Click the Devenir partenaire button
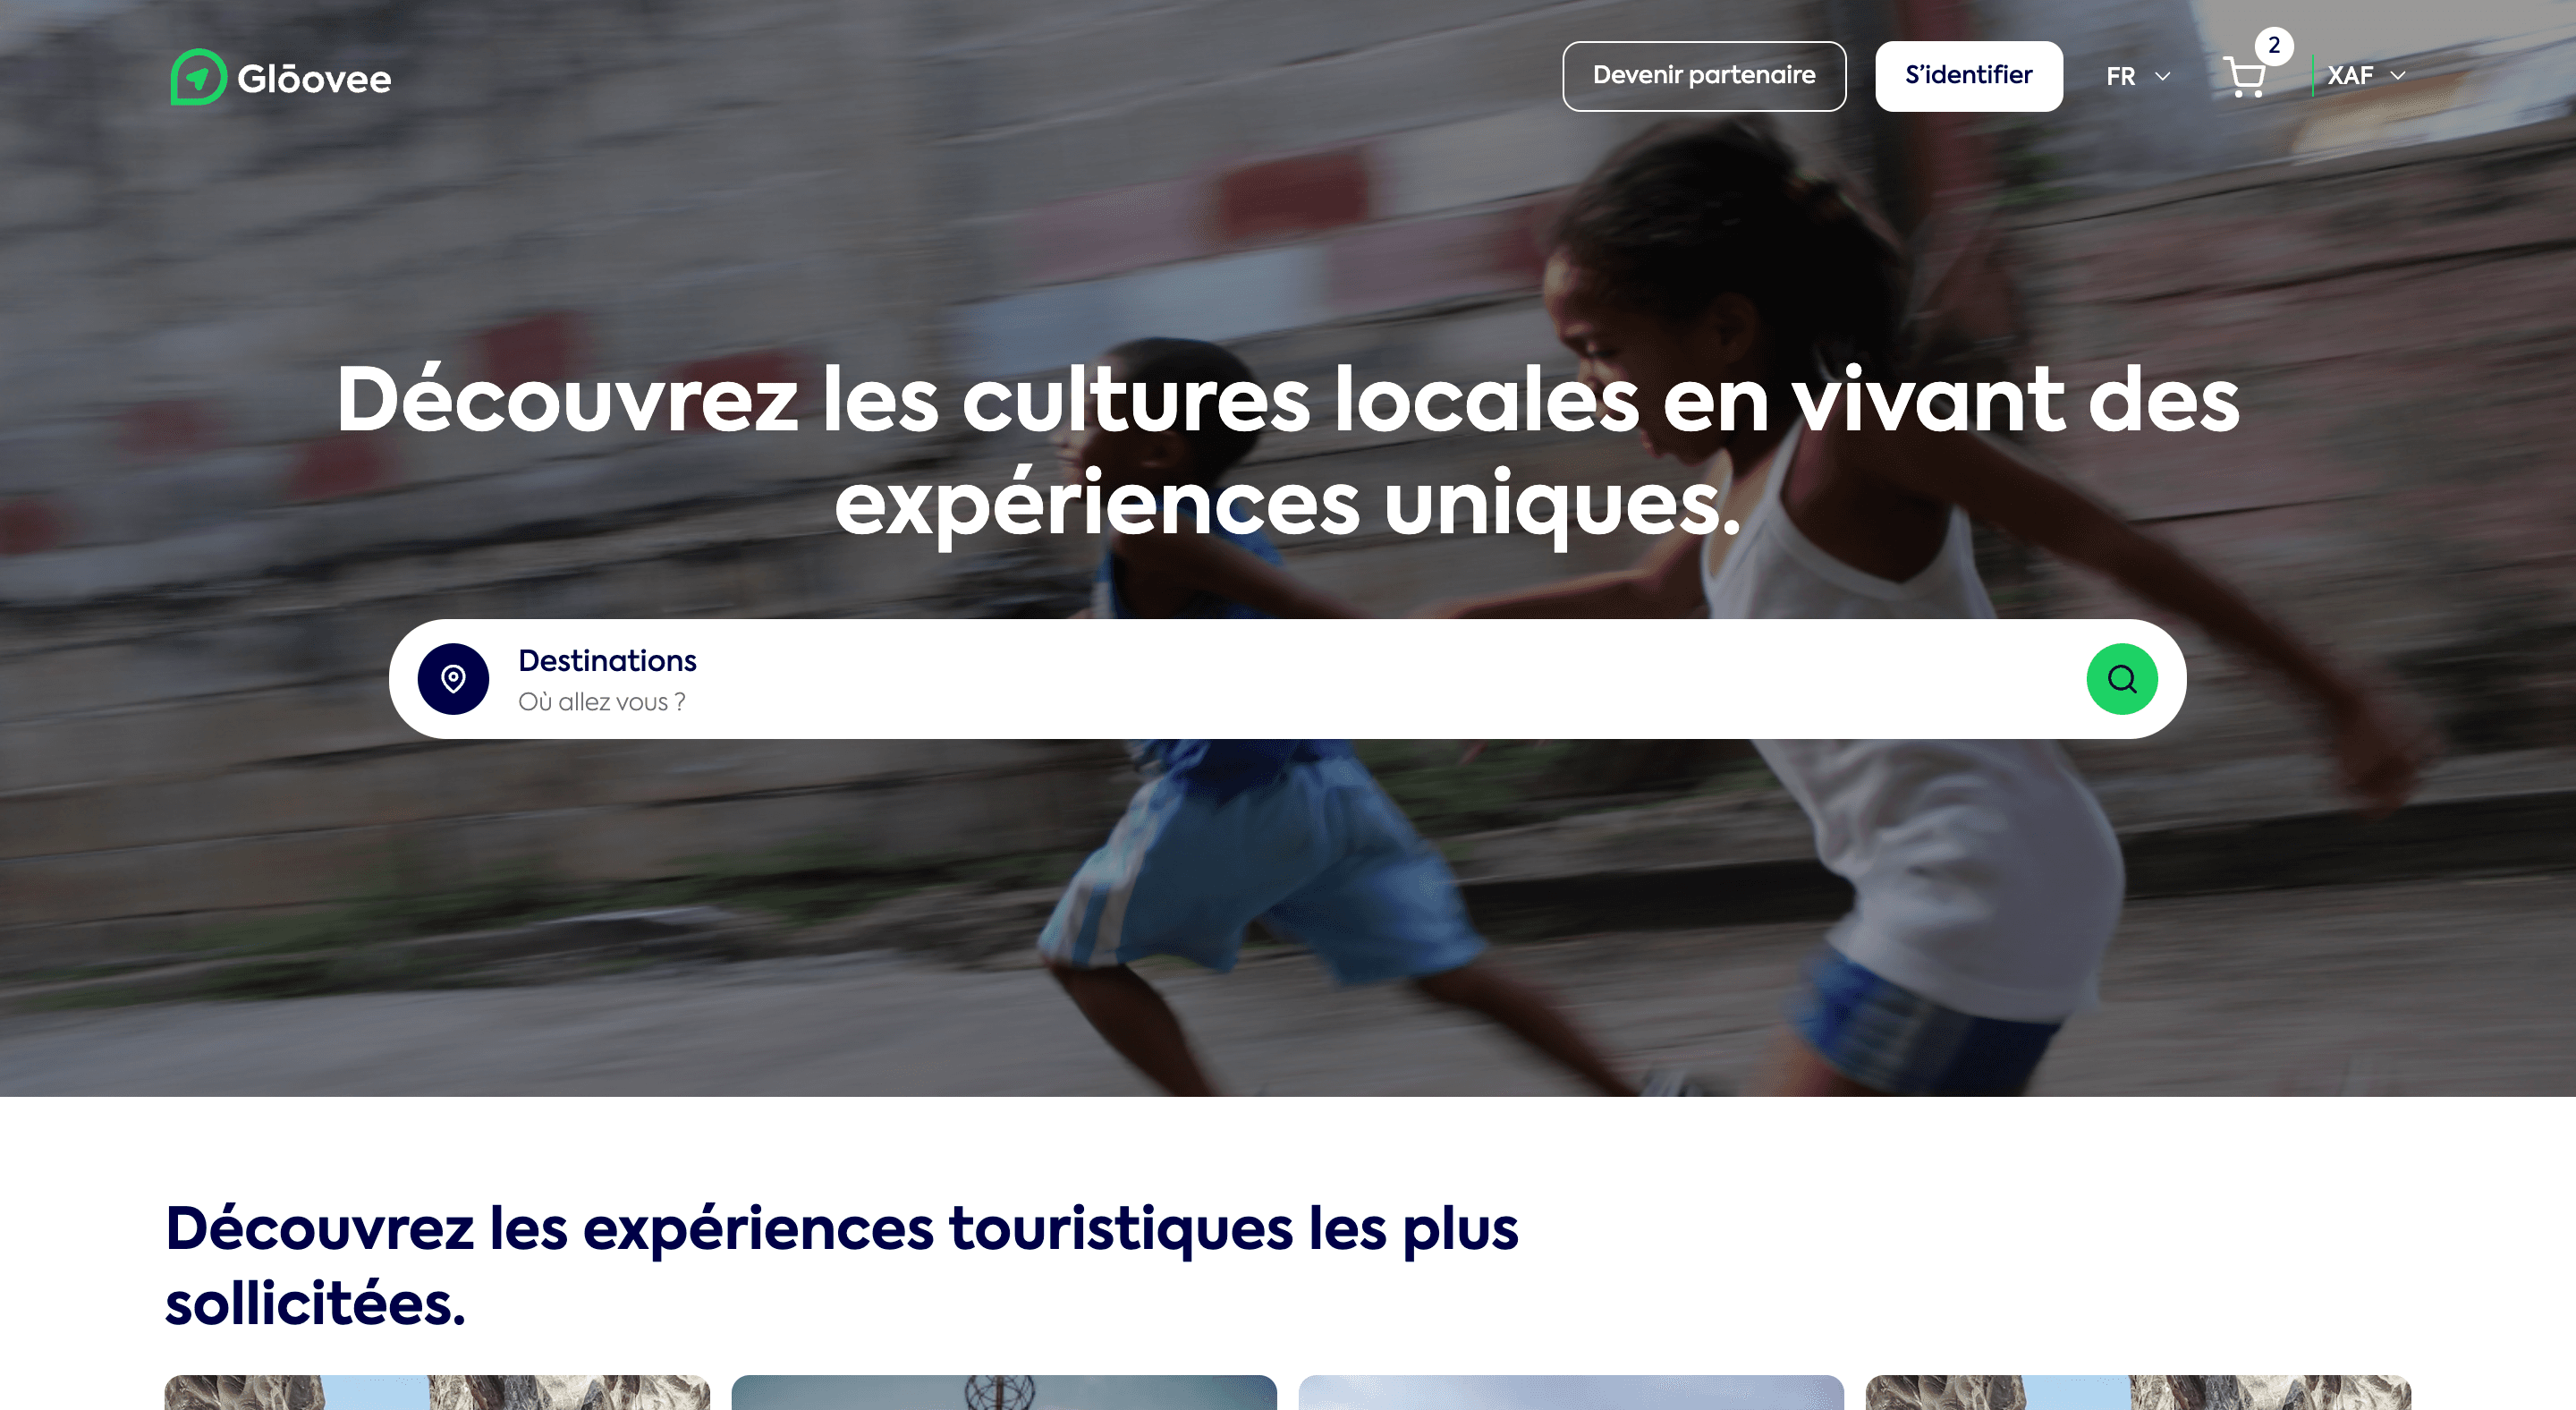Screen dimensions: 2576x1410 coord(1704,76)
